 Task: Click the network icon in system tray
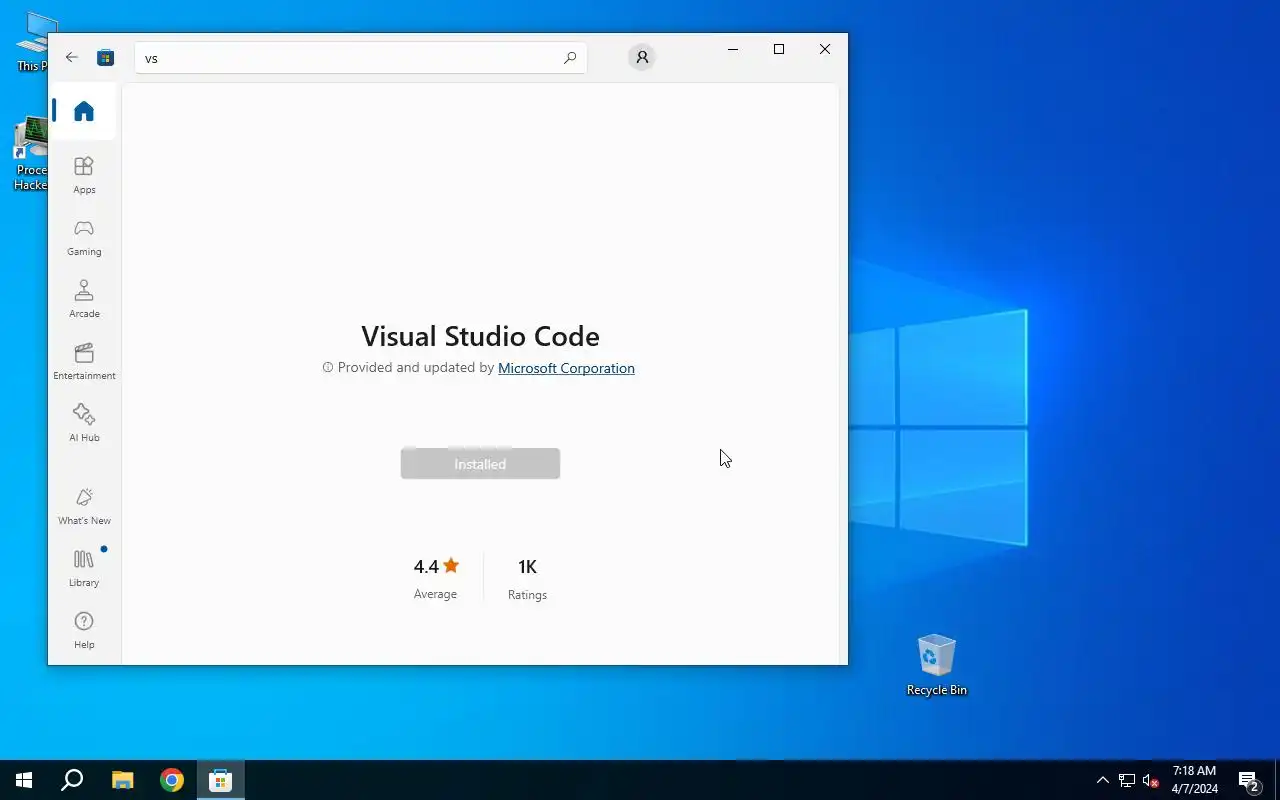coord(1126,780)
